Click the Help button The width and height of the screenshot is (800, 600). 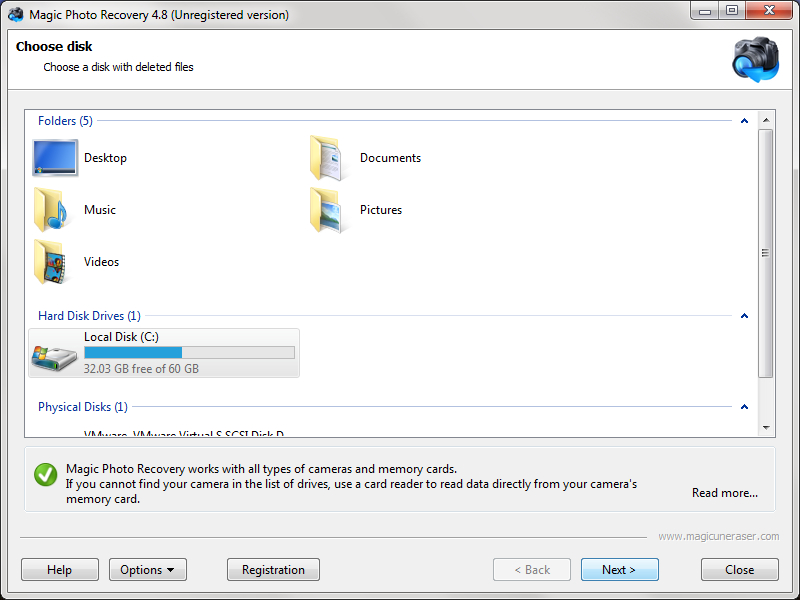coord(60,570)
